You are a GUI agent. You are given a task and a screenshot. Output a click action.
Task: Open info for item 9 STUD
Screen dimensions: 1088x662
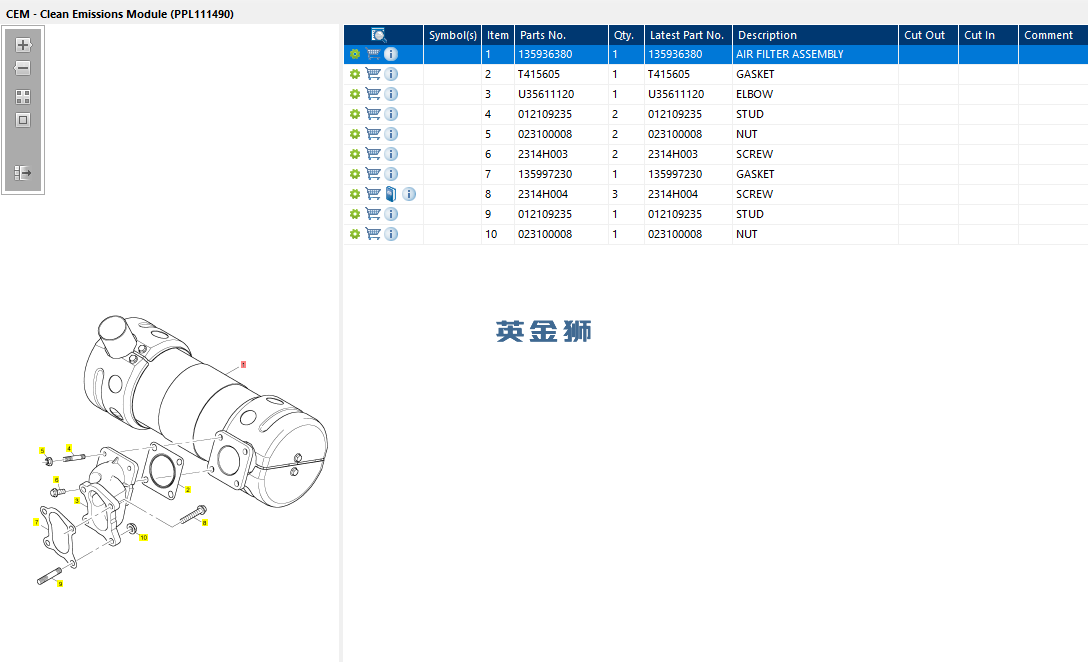(391, 214)
